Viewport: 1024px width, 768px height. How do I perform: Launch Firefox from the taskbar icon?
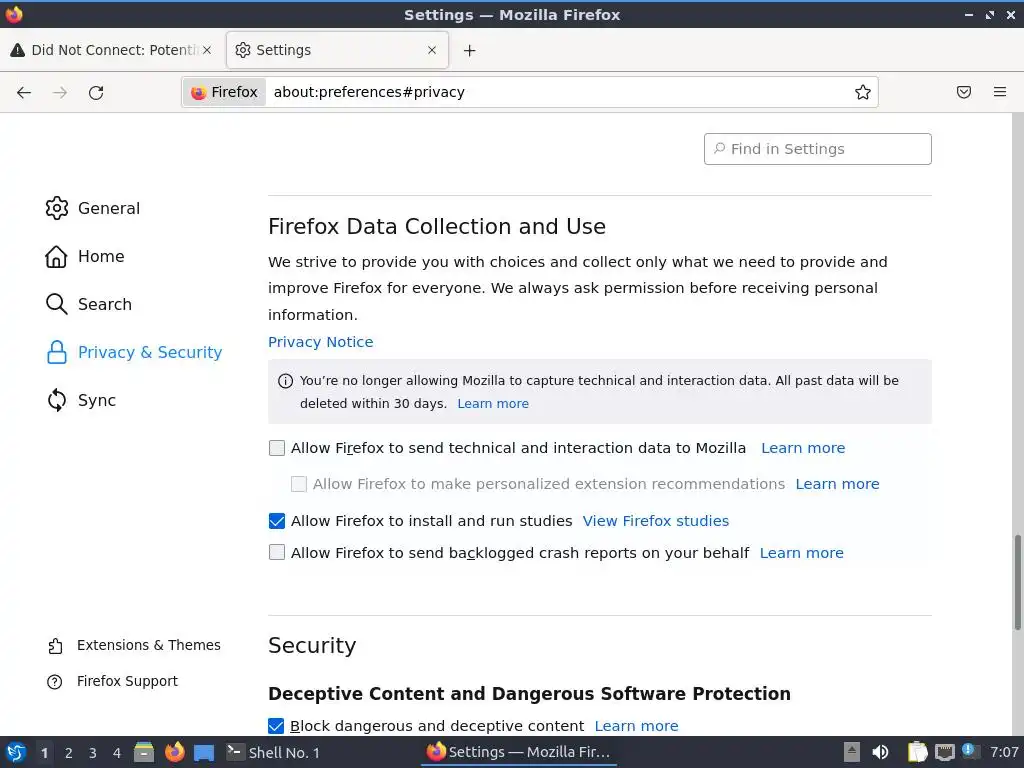175,752
